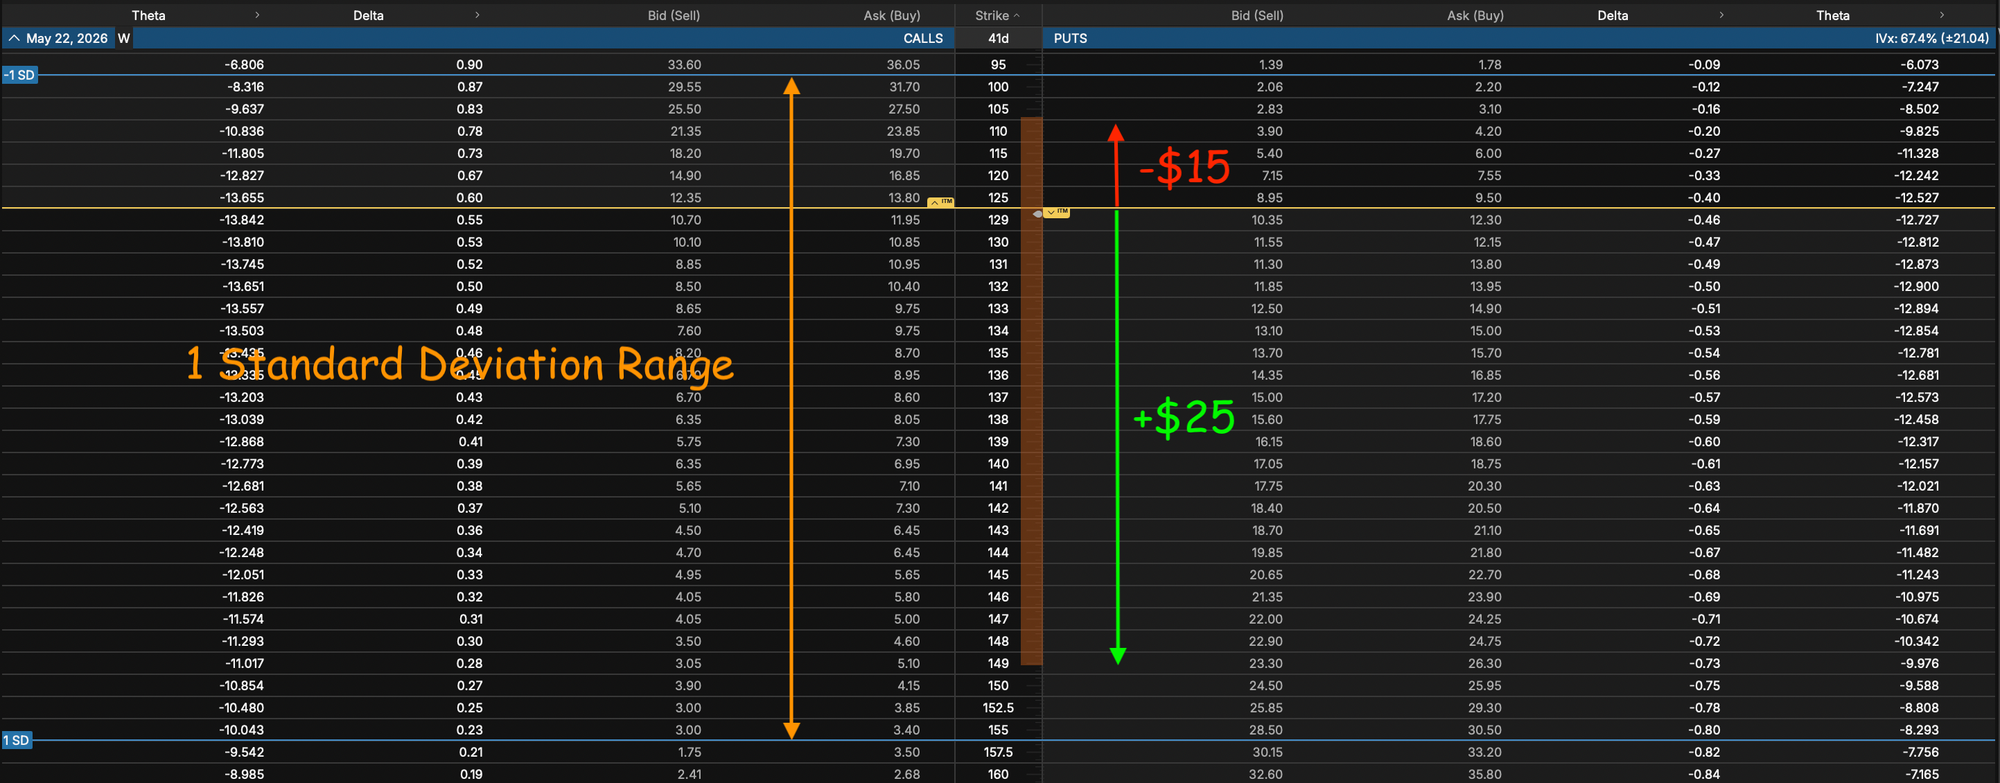Select put ask 1.78 at strike 95
This screenshot has height=783, width=2000.
coord(1489,64)
